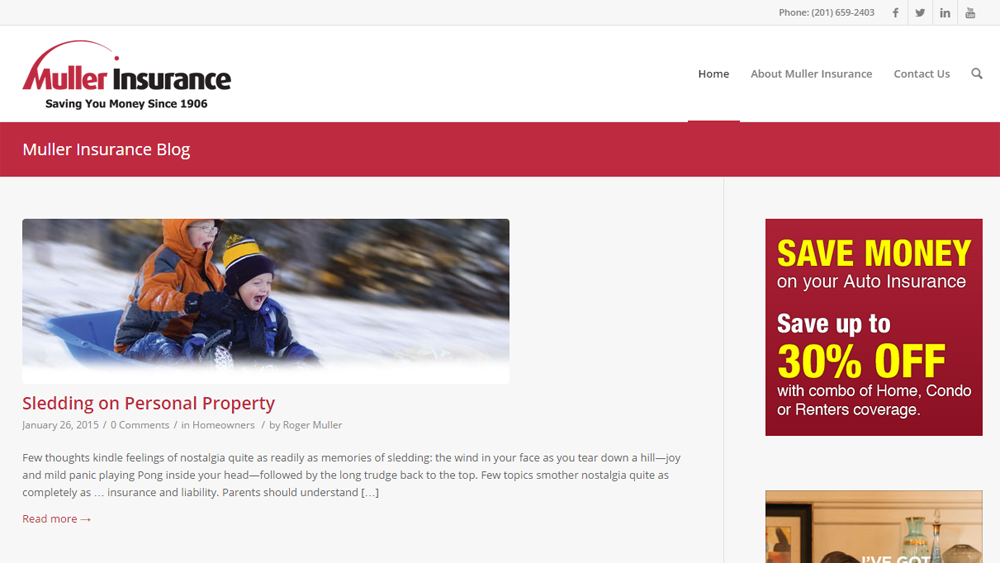
Task: View the Homeowners category
Action: pos(223,425)
